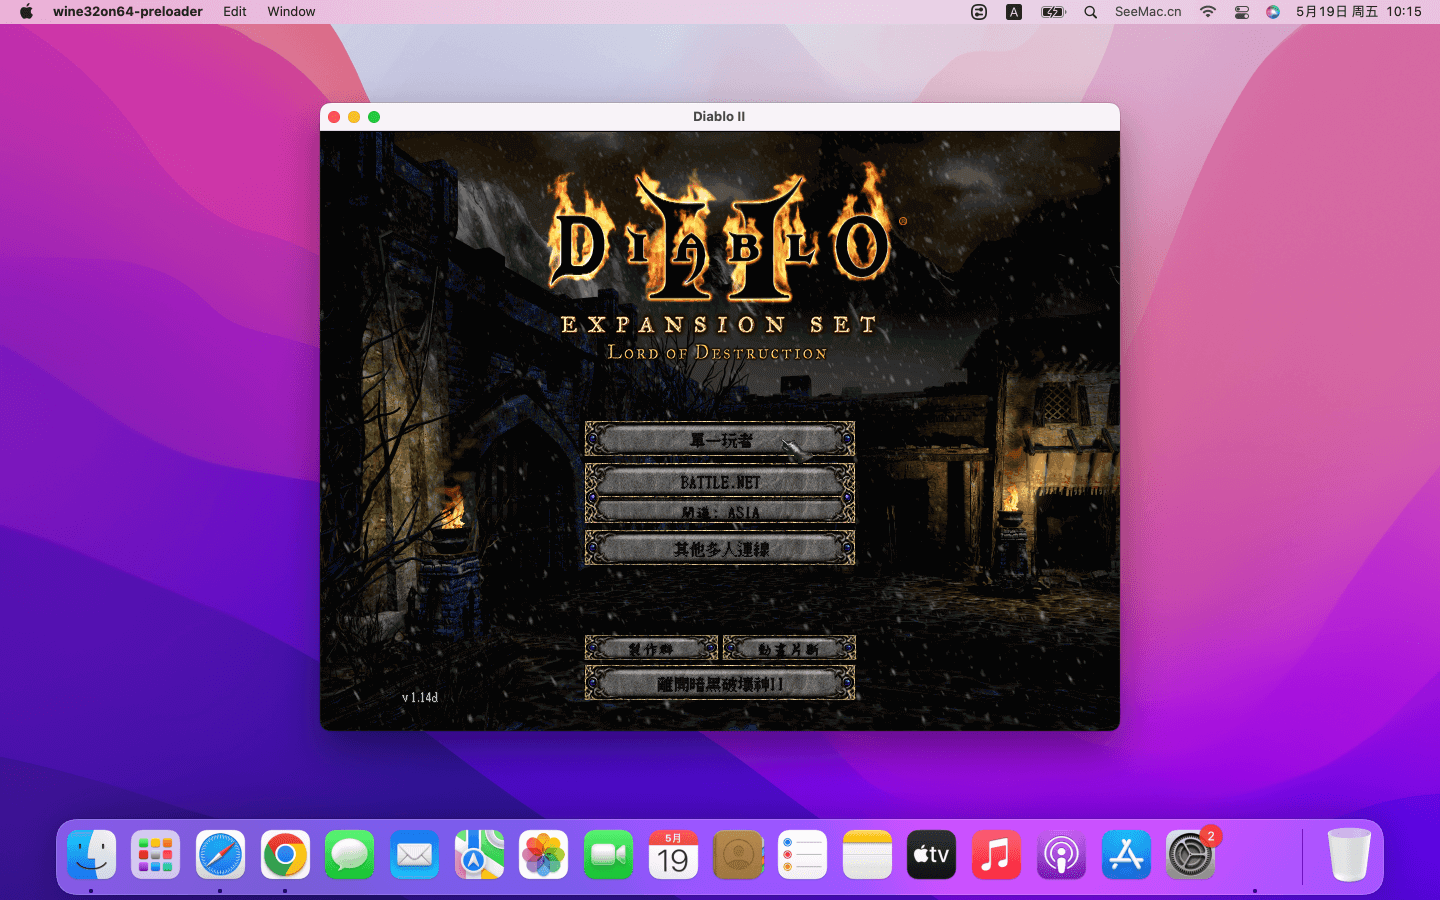Open the battery status menu
Viewport: 1440px width, 900px height.
(1053, 12)
